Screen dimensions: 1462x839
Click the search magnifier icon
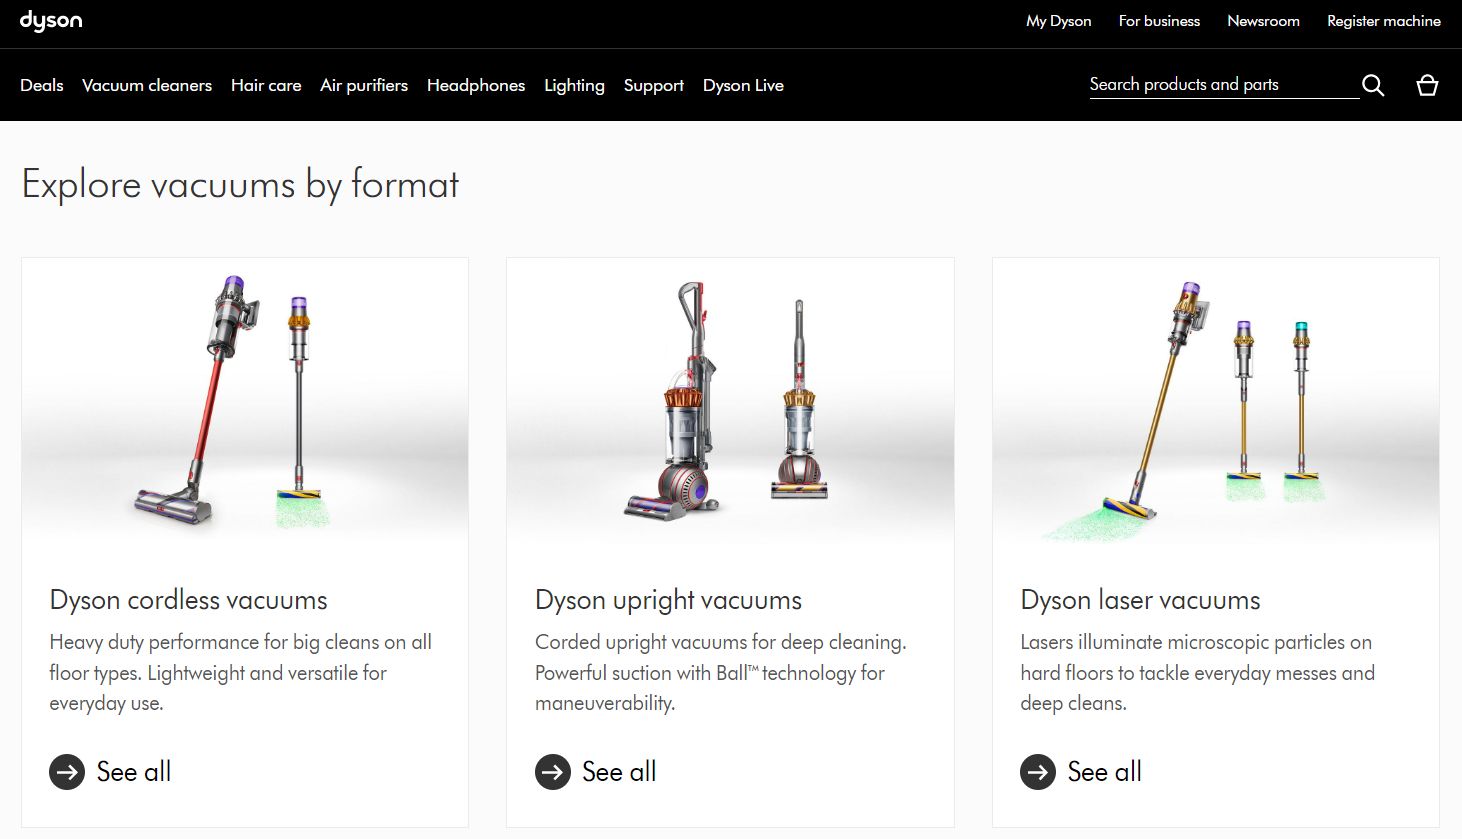[1373, 85]
